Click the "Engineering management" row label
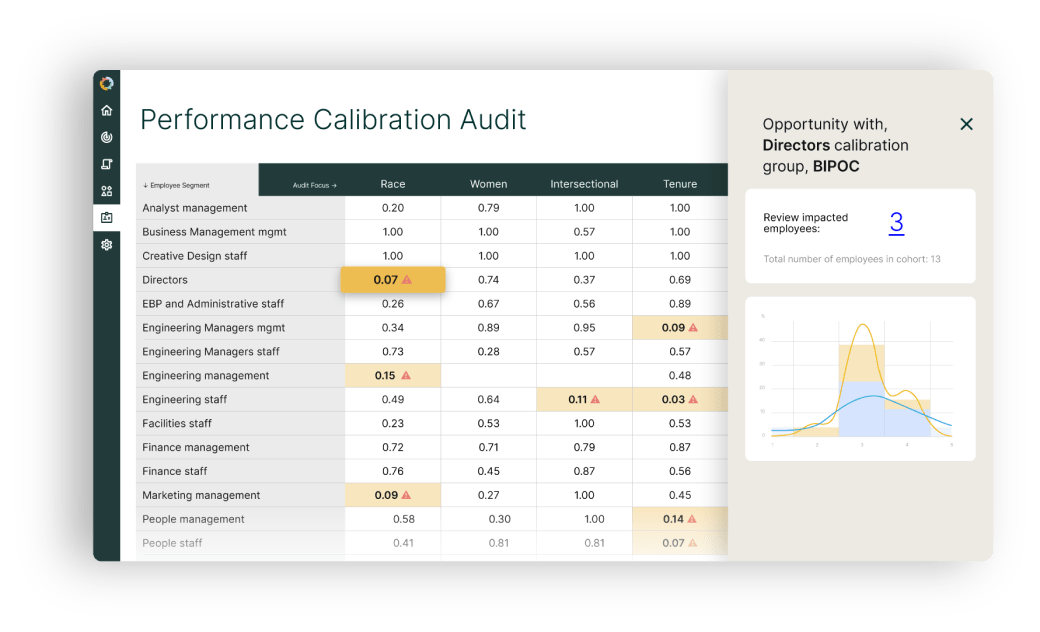This screenshot has height=632, width=1040. point(206,375)
